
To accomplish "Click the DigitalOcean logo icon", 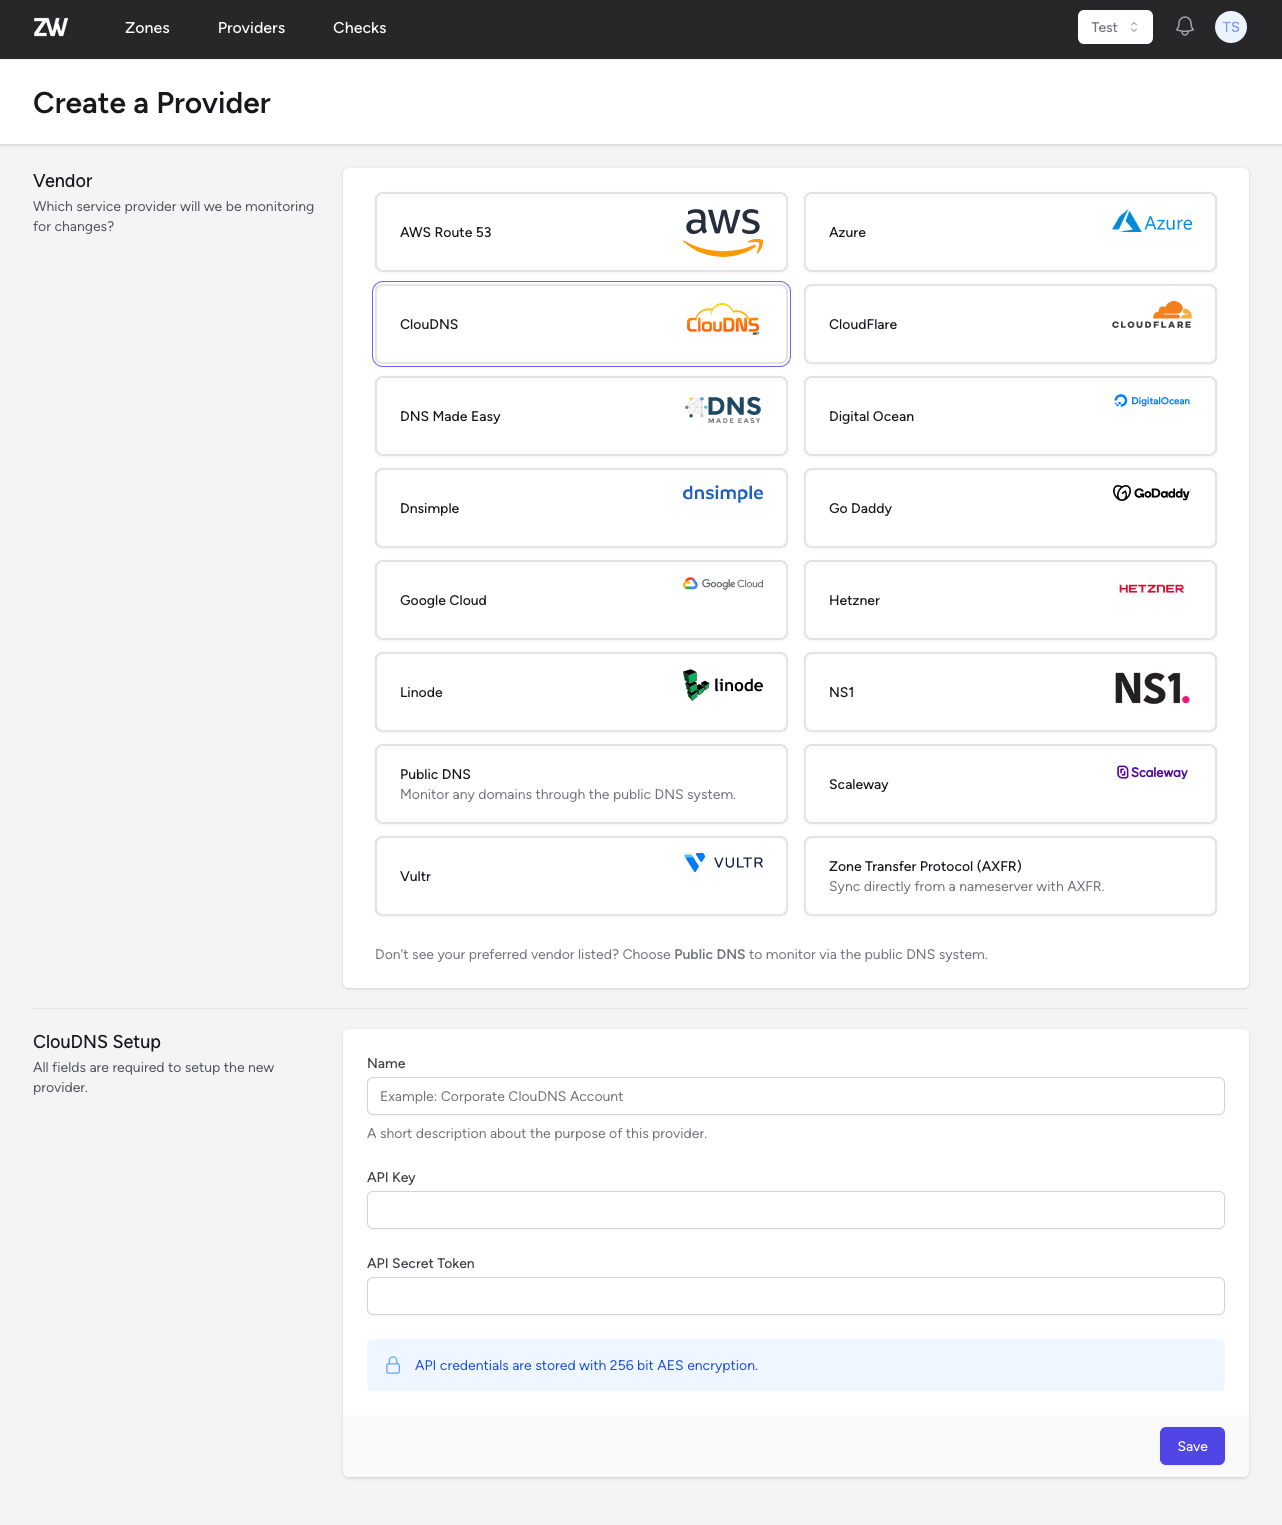I will tap(1119, 400).
